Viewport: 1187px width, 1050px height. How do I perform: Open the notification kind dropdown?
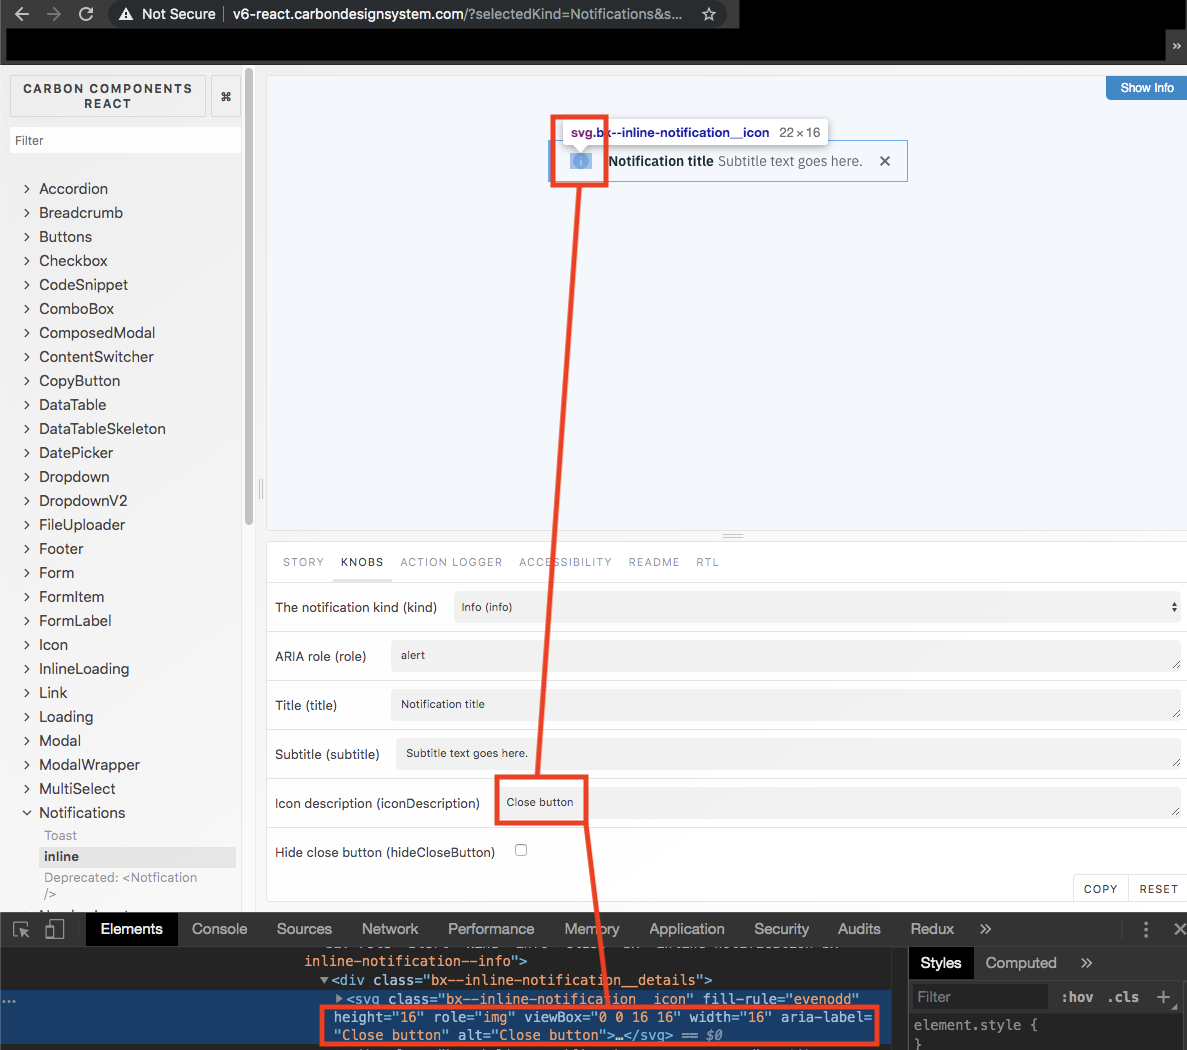(x=817, y=607)
